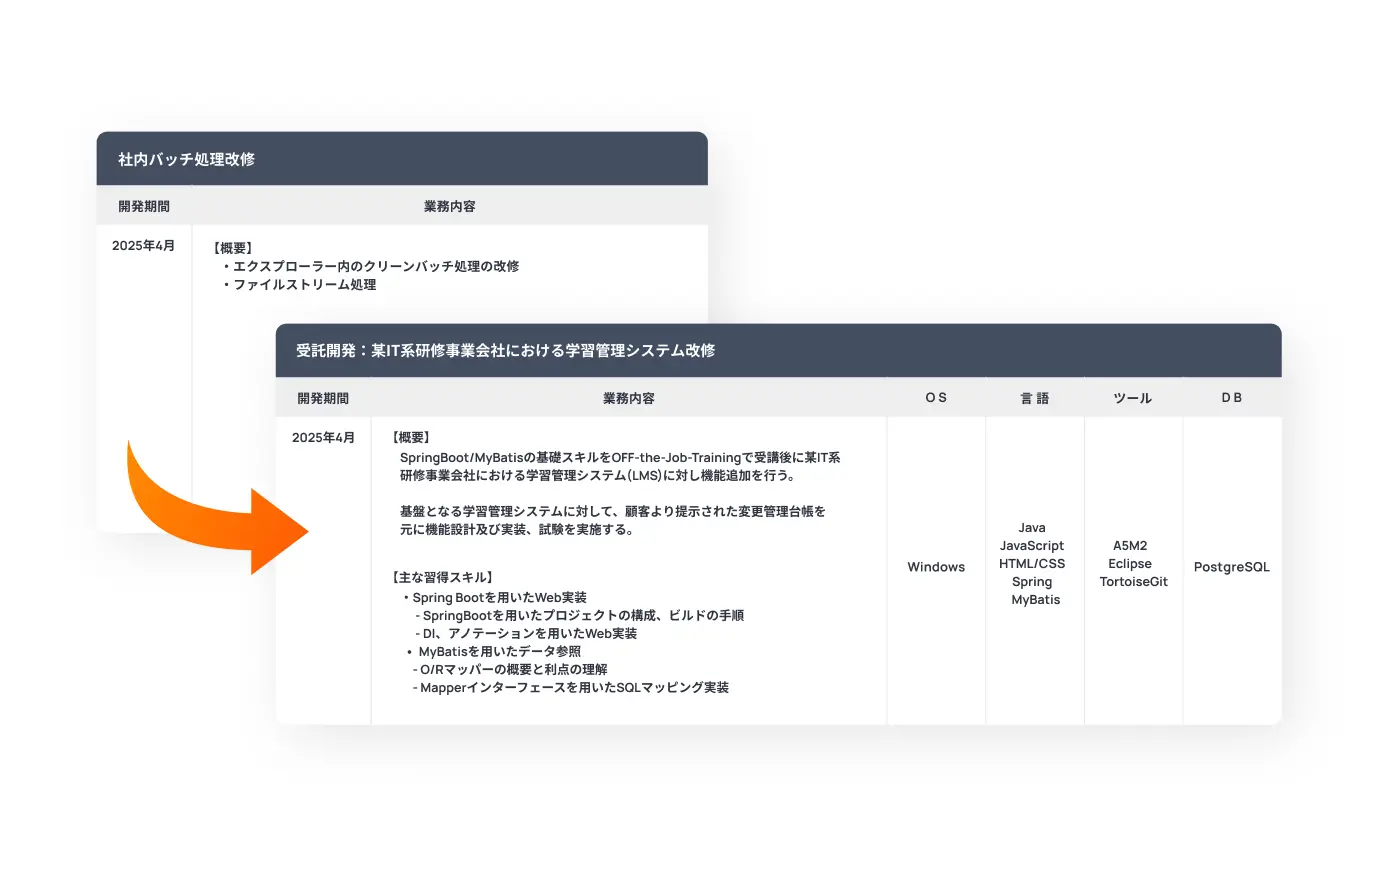Click Spring Bootを用いたWeb実装 bullet
Image resolution: width=1376 pixels, height=883 pixels.
494,597
